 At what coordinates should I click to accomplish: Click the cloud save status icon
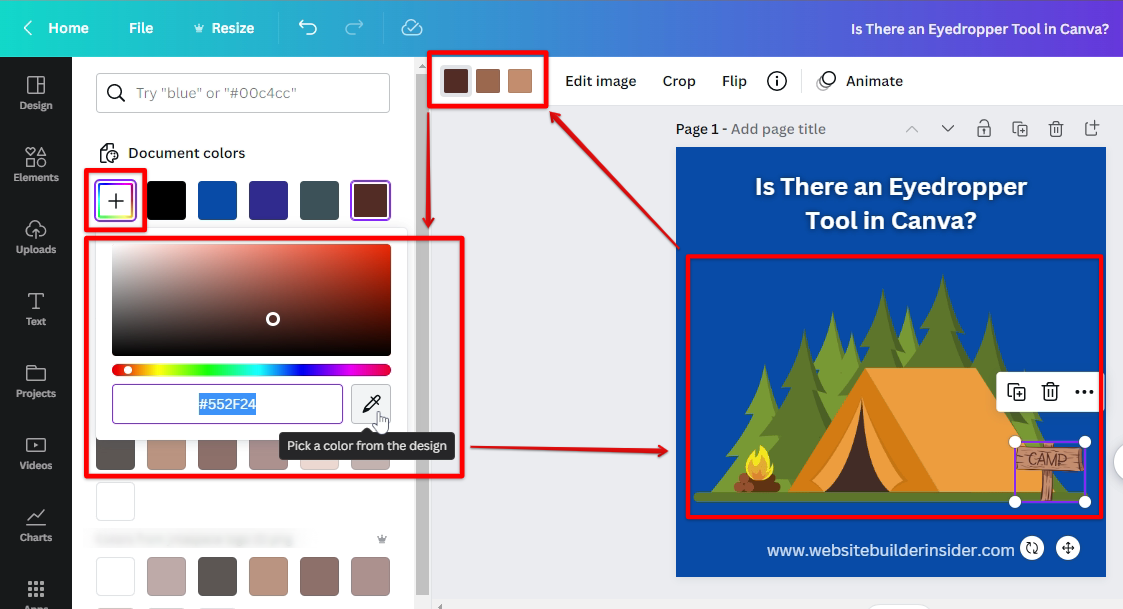click(411, 28)
